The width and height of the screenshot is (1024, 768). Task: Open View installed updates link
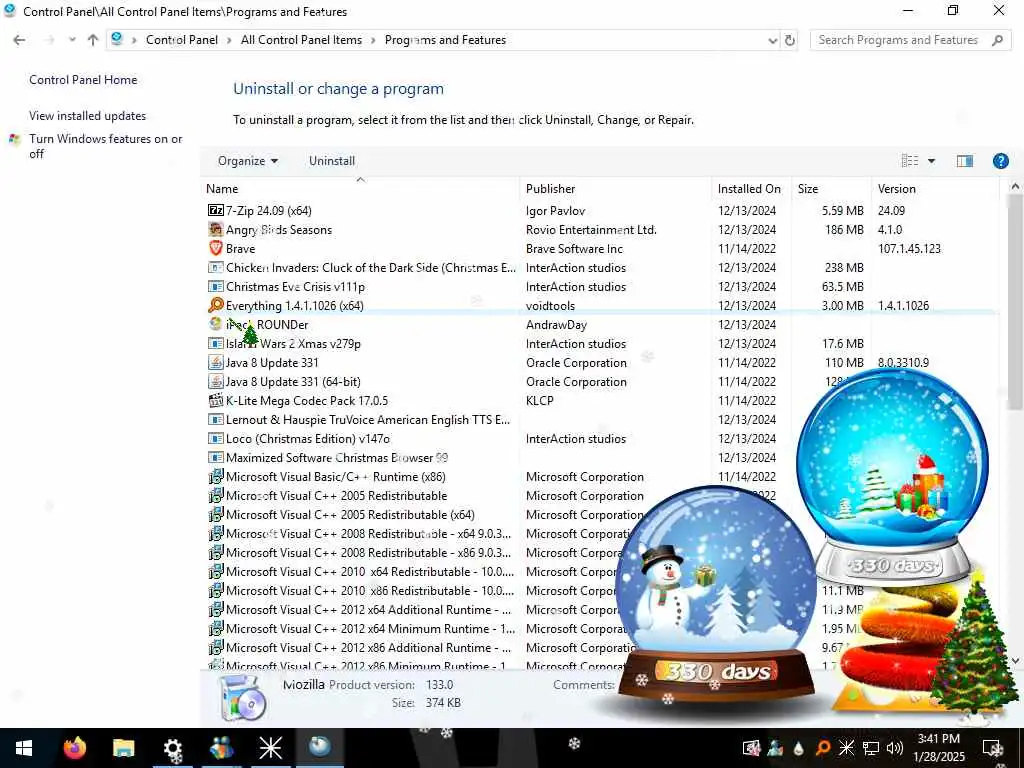point(88,116)
